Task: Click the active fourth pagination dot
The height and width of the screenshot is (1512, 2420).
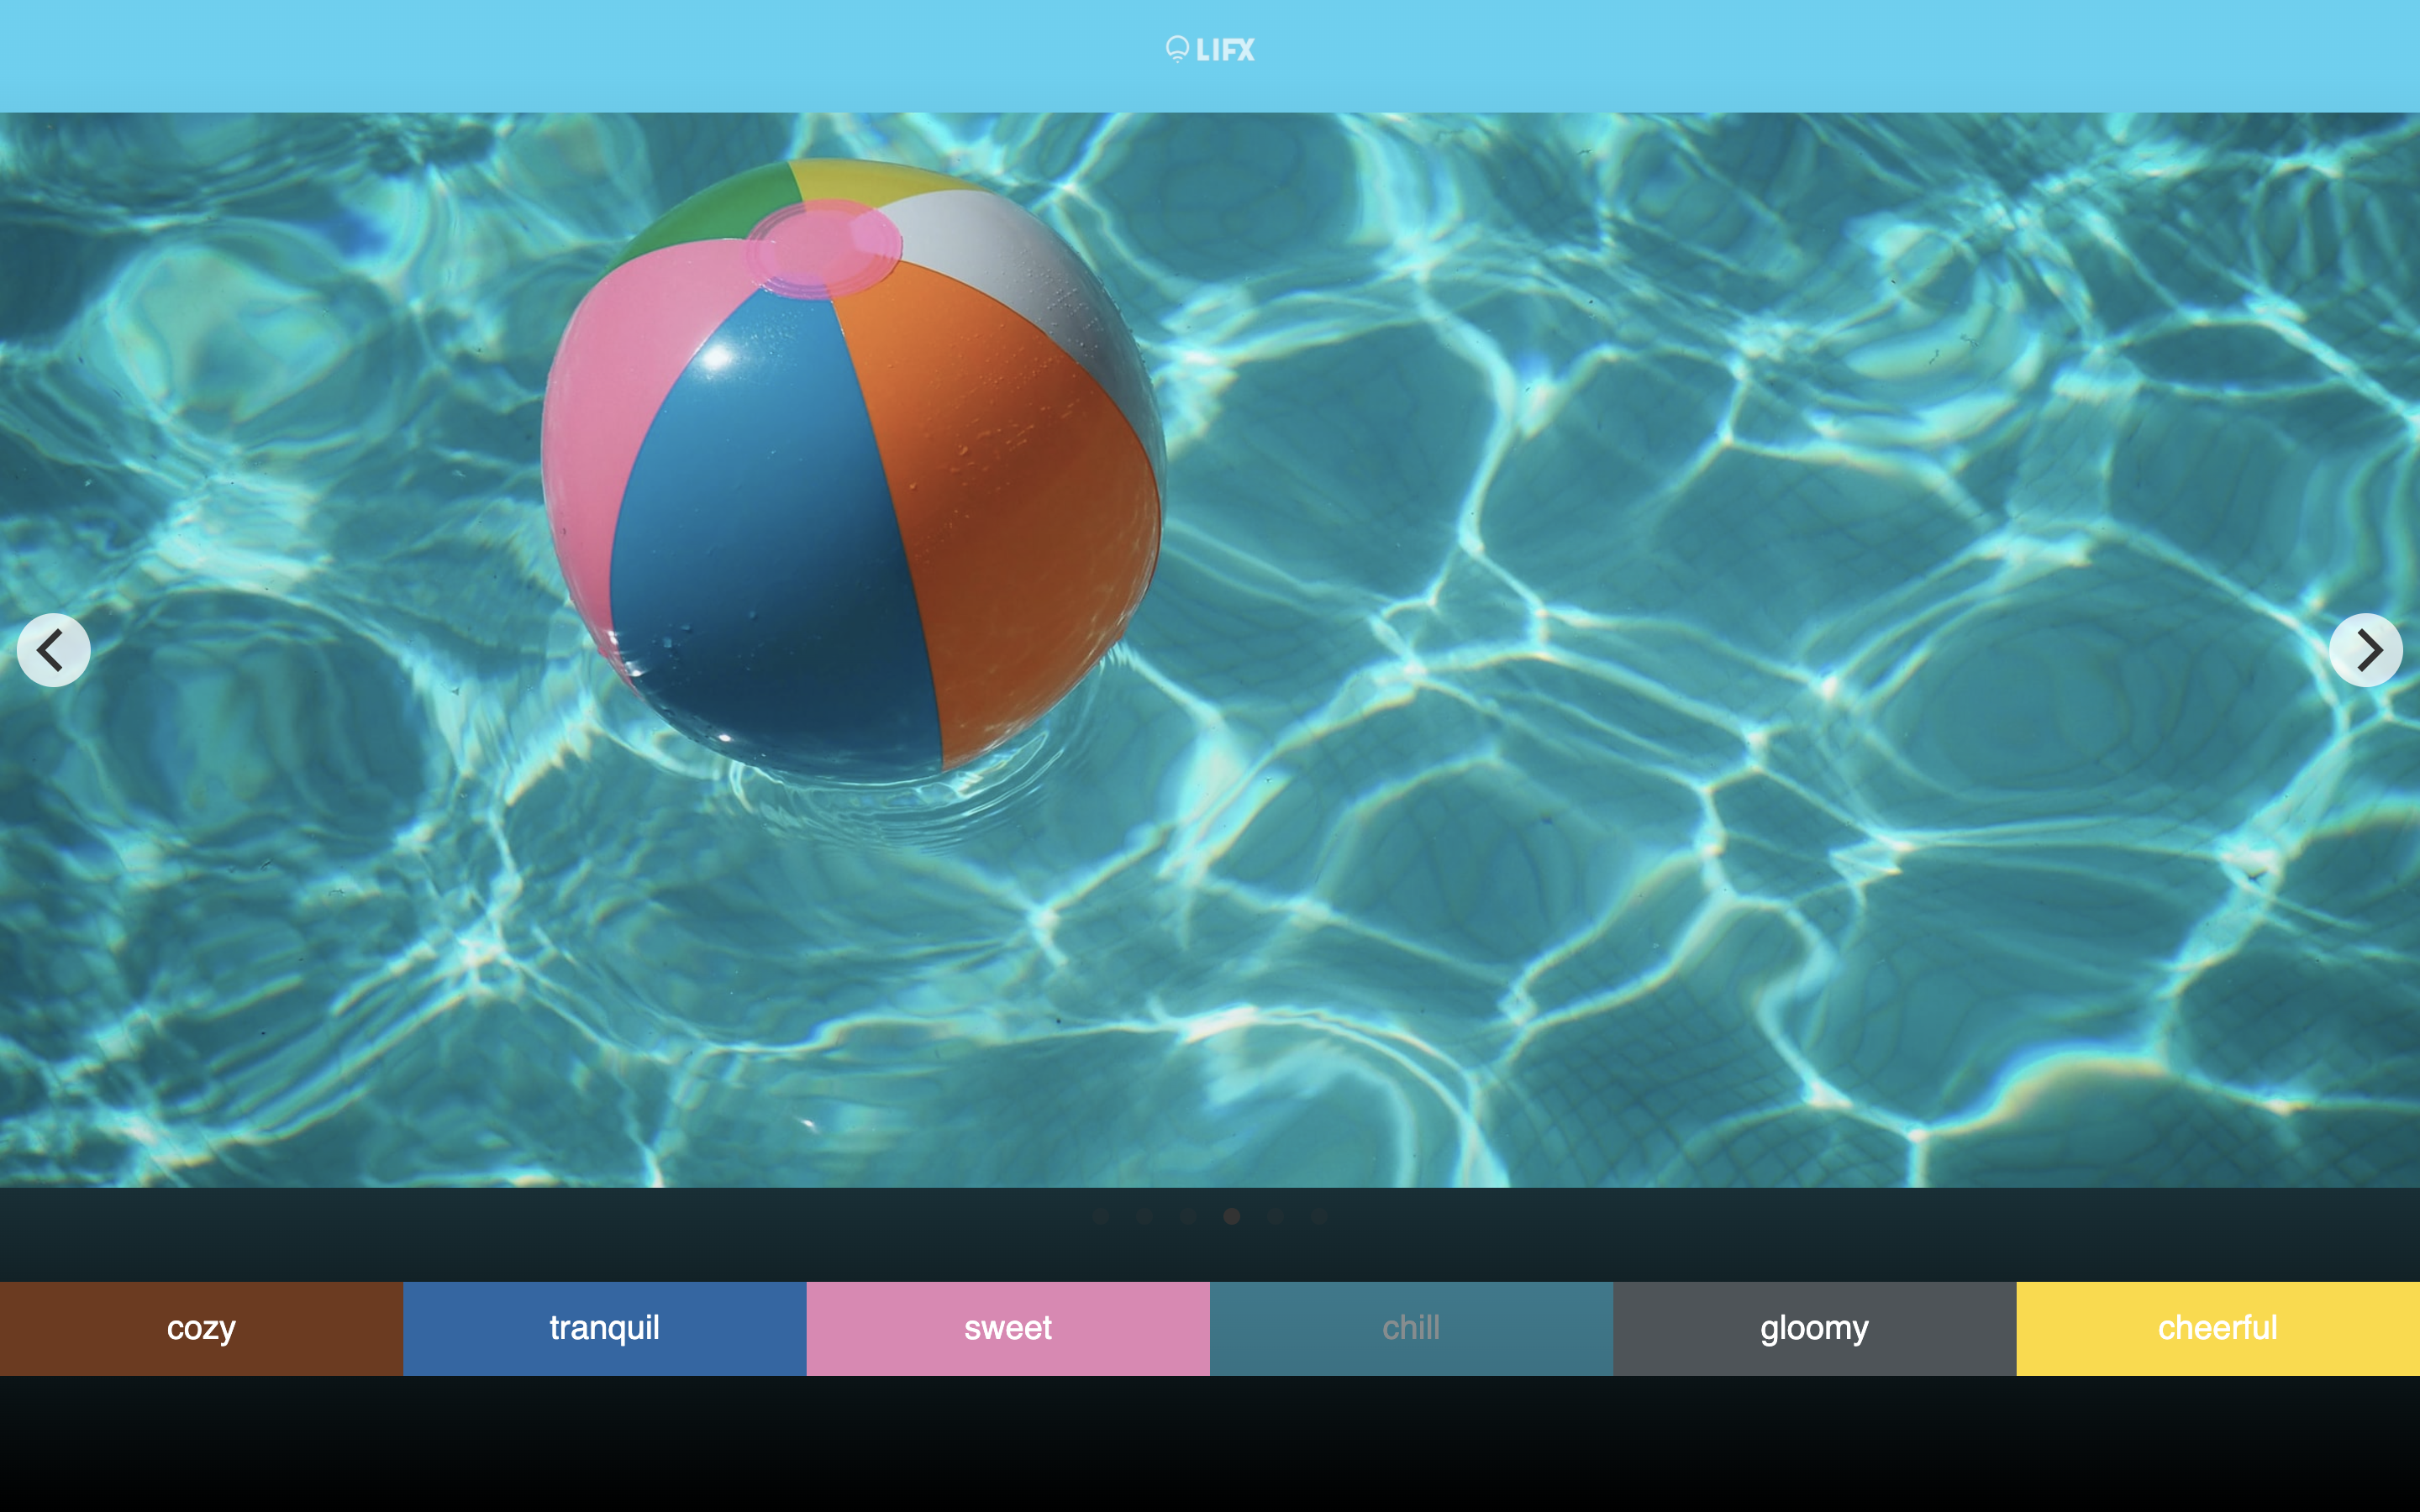Action: 1232,1216
